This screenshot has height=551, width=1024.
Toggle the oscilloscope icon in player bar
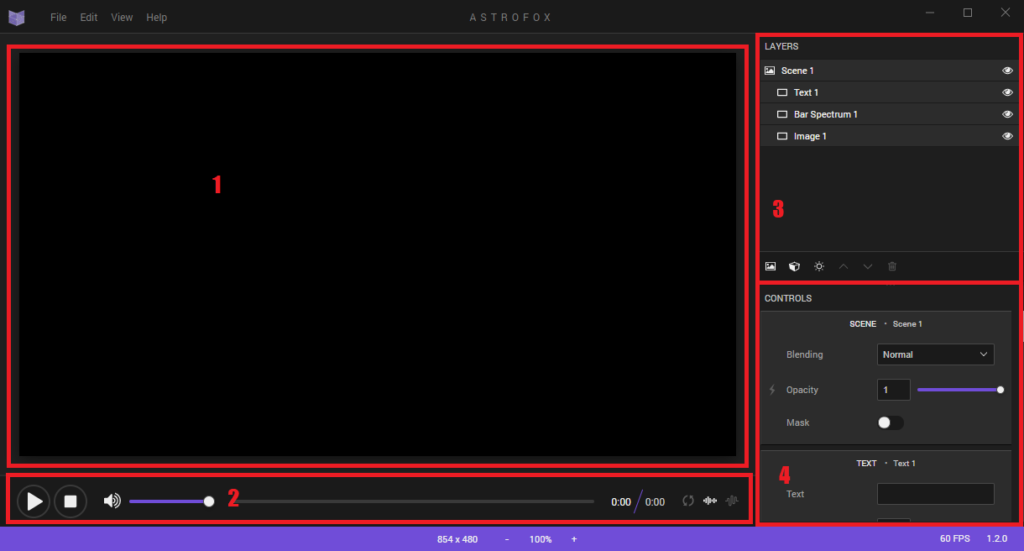point(732,501)
